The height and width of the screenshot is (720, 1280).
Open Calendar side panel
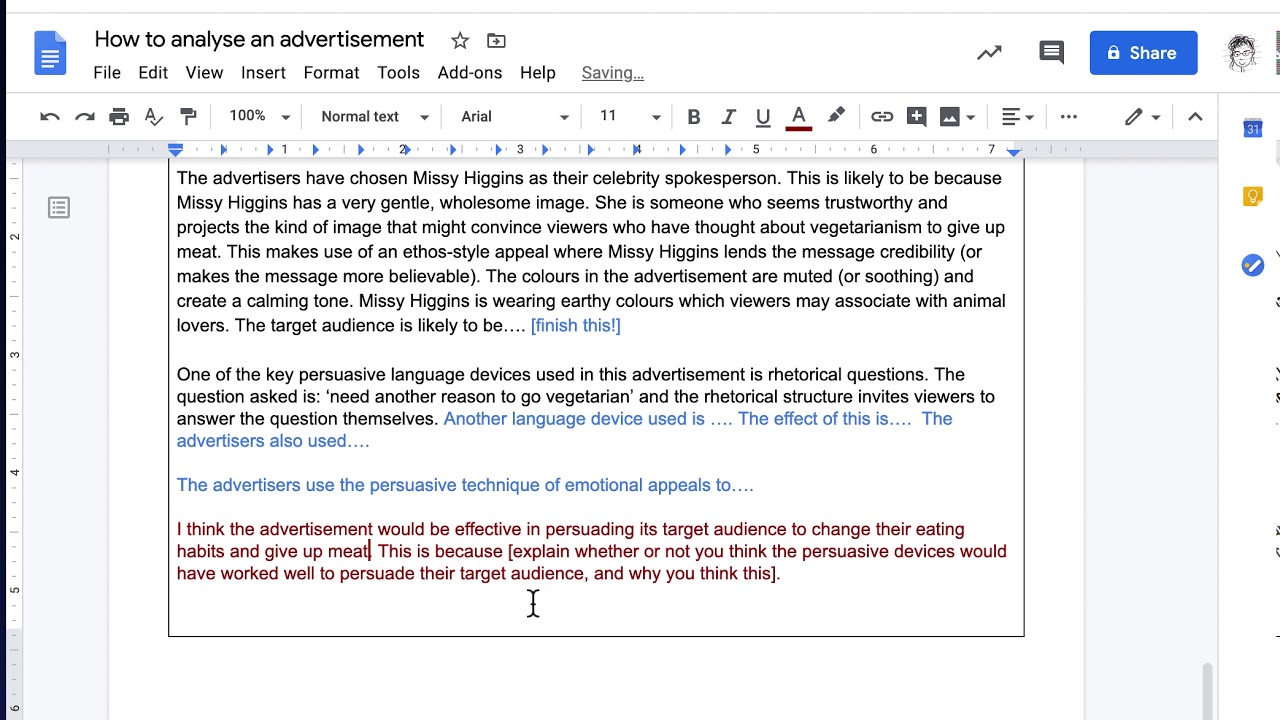(1253, 128)
